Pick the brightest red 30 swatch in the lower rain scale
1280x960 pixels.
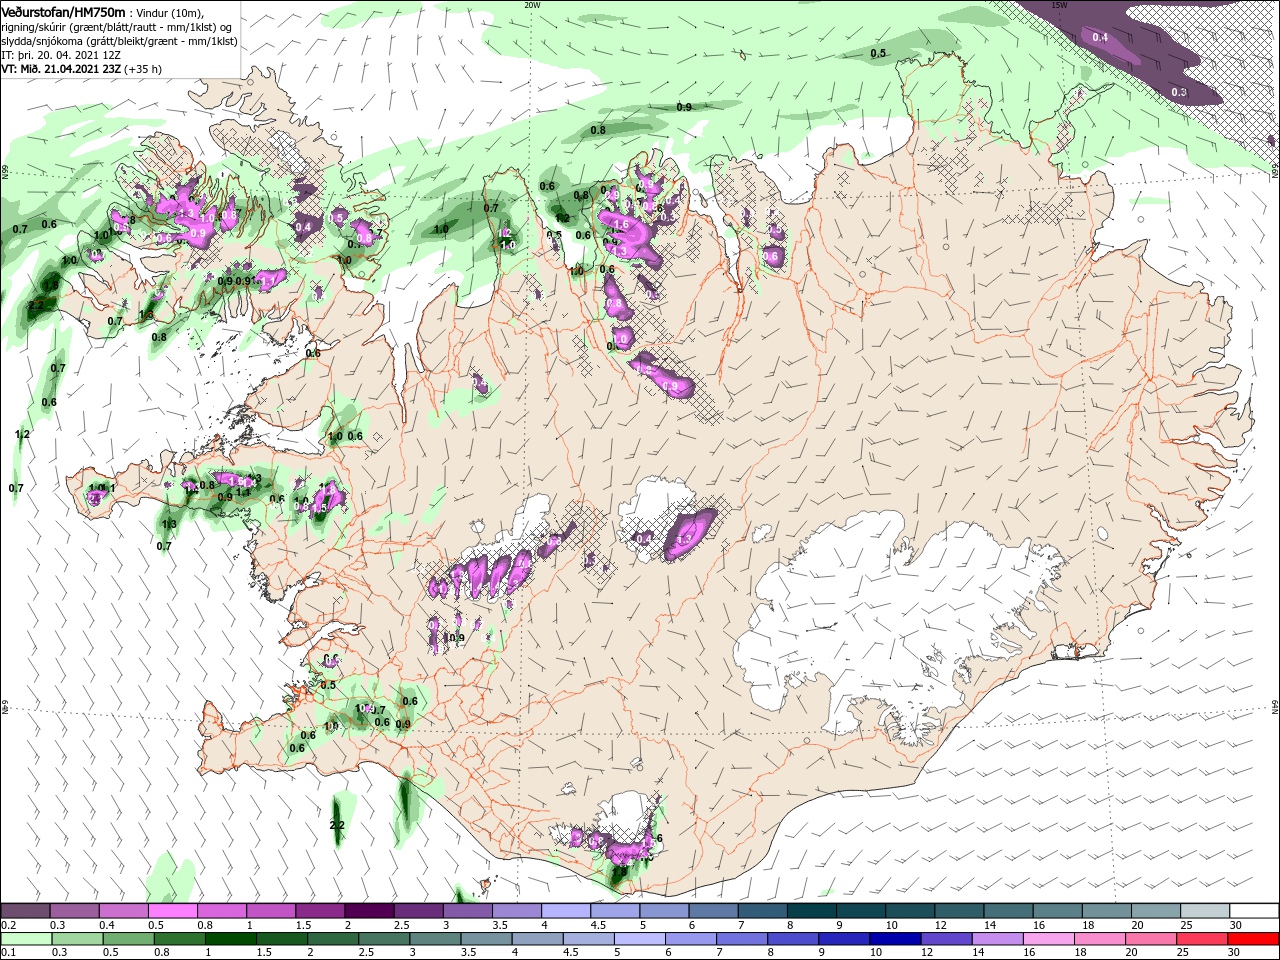[1254, 939]
